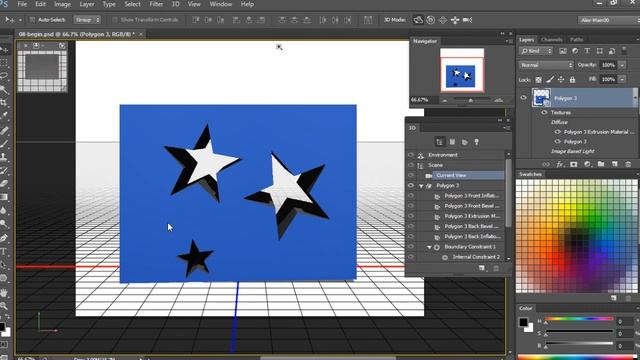This screenshot has height=360, width=640.
Task: Toggle the Auto-Select checkbox
Action: pyautogui.click(x=32, y=20)
